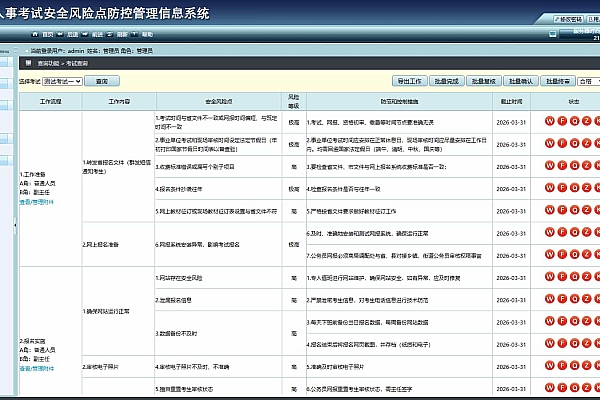Click Q status icon in 擅自重置考生审核状态 row
Image resolution: width=600 pixels, height=400 pixels.
574,388
